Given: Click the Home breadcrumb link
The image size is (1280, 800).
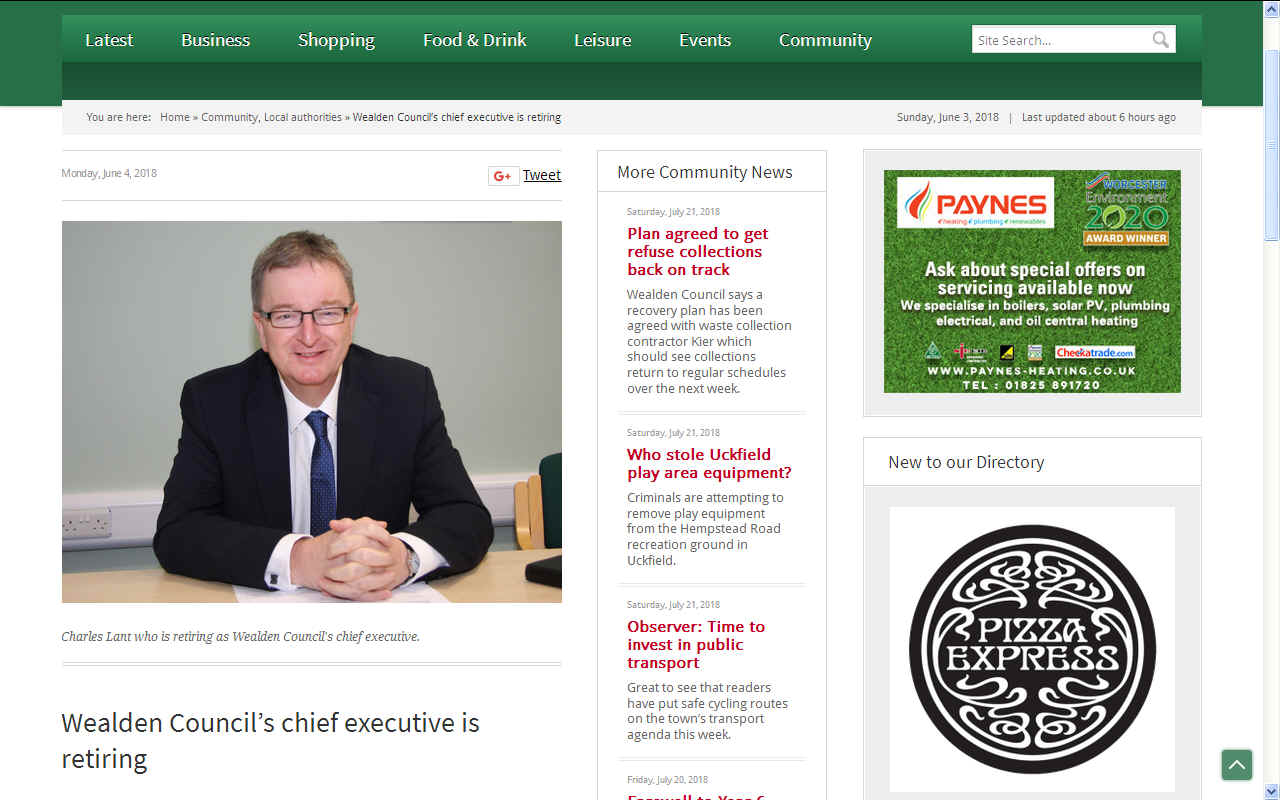Looking at the screenshot, I should tap(175, 117).
